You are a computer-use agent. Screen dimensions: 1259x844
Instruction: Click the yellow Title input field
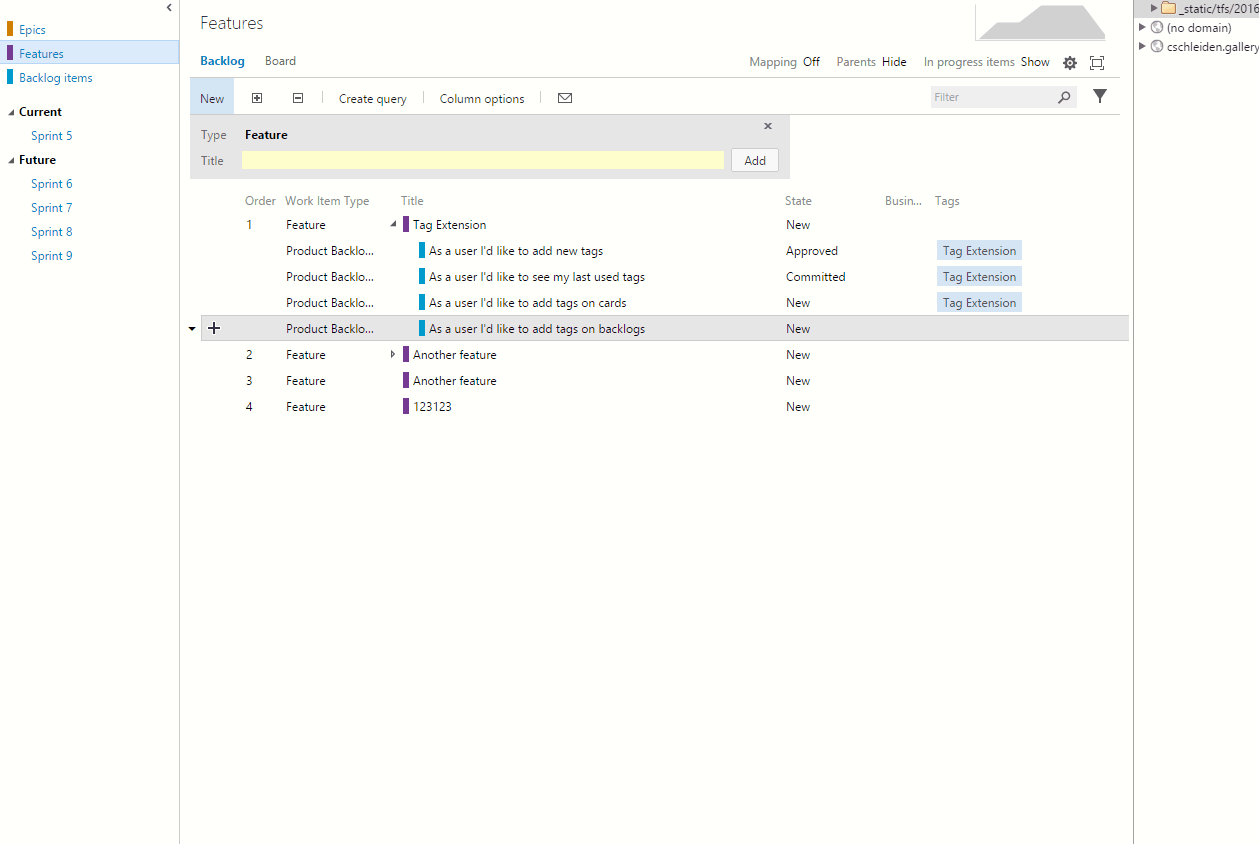point(482,160)
